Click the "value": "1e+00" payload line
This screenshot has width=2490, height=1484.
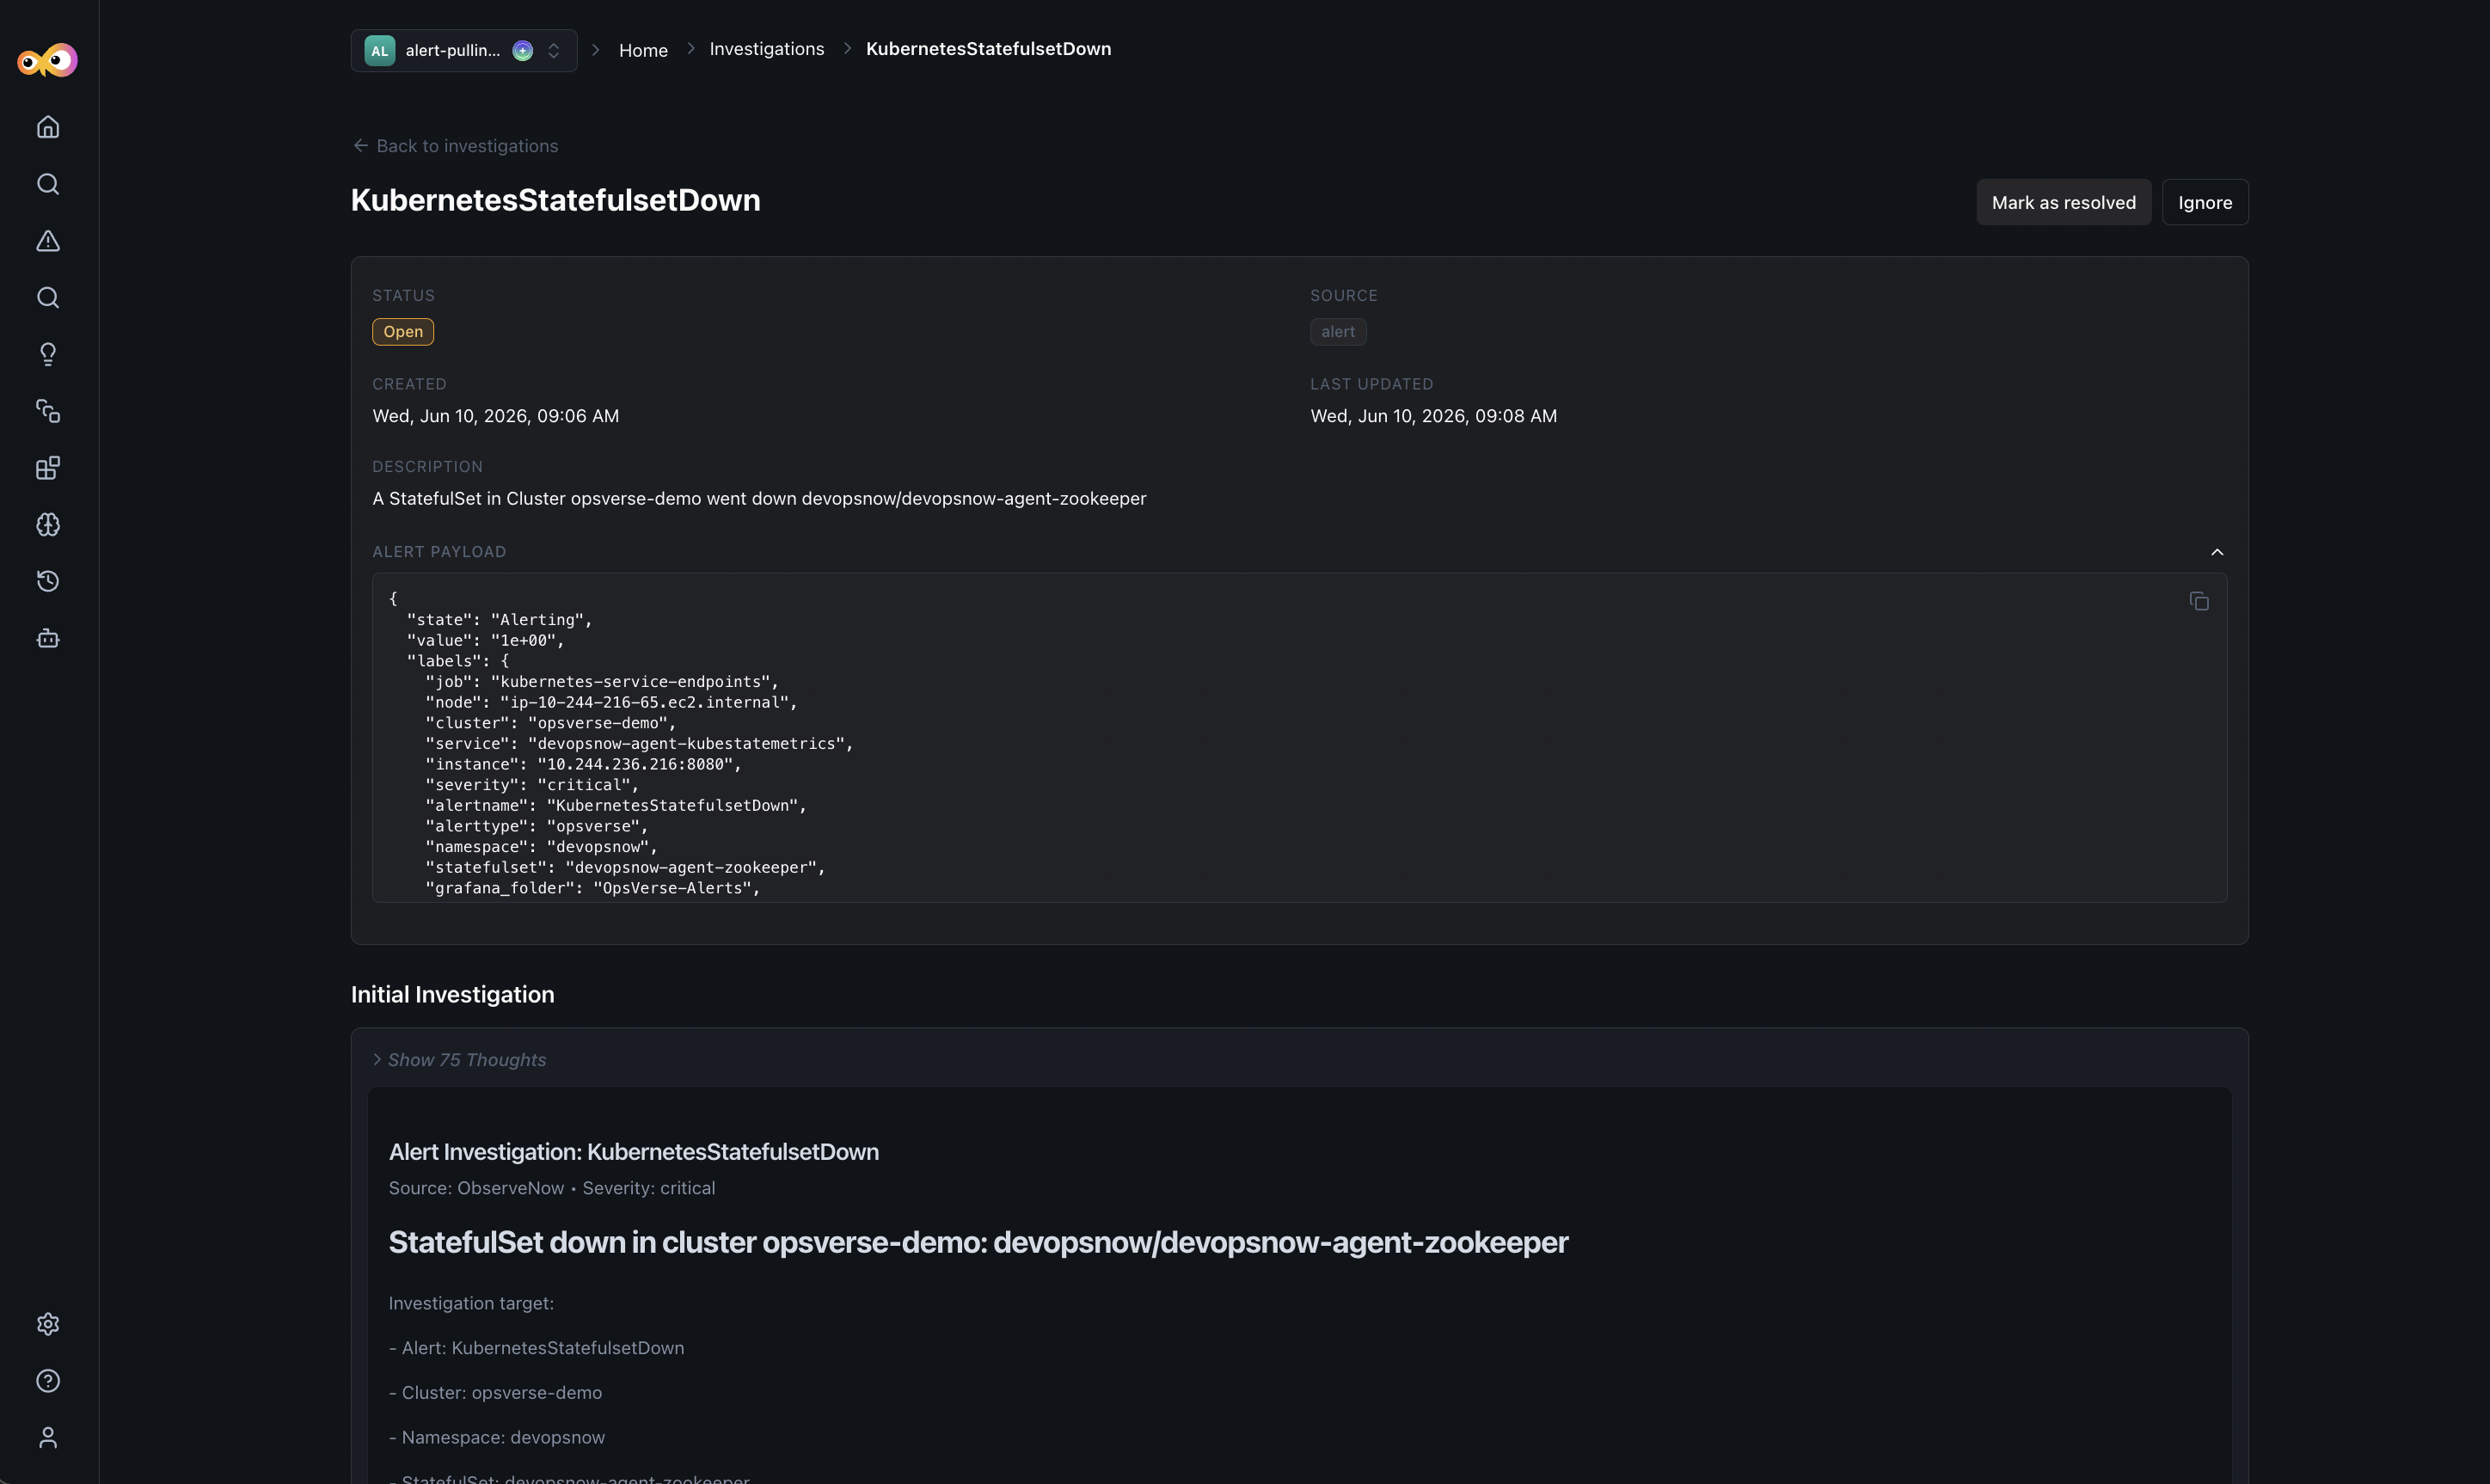tap(485, 640)
